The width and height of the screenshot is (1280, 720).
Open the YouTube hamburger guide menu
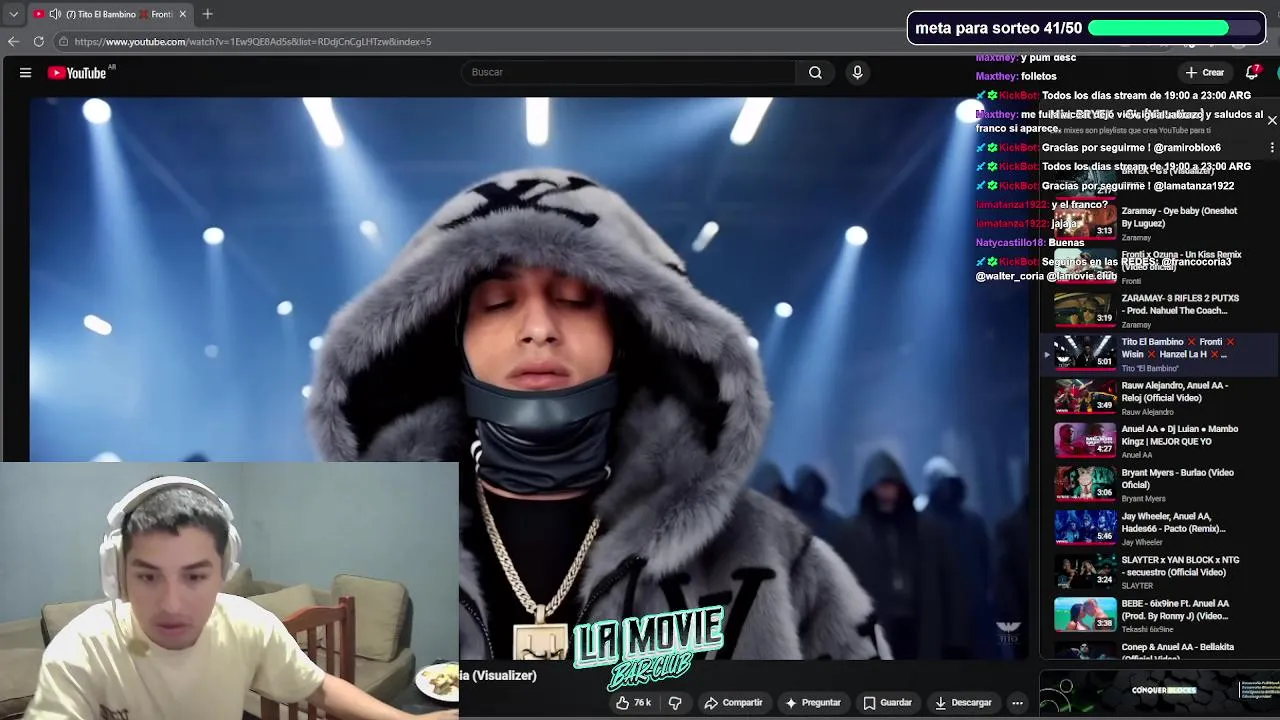pyautogui.click(x=25, y=72)
